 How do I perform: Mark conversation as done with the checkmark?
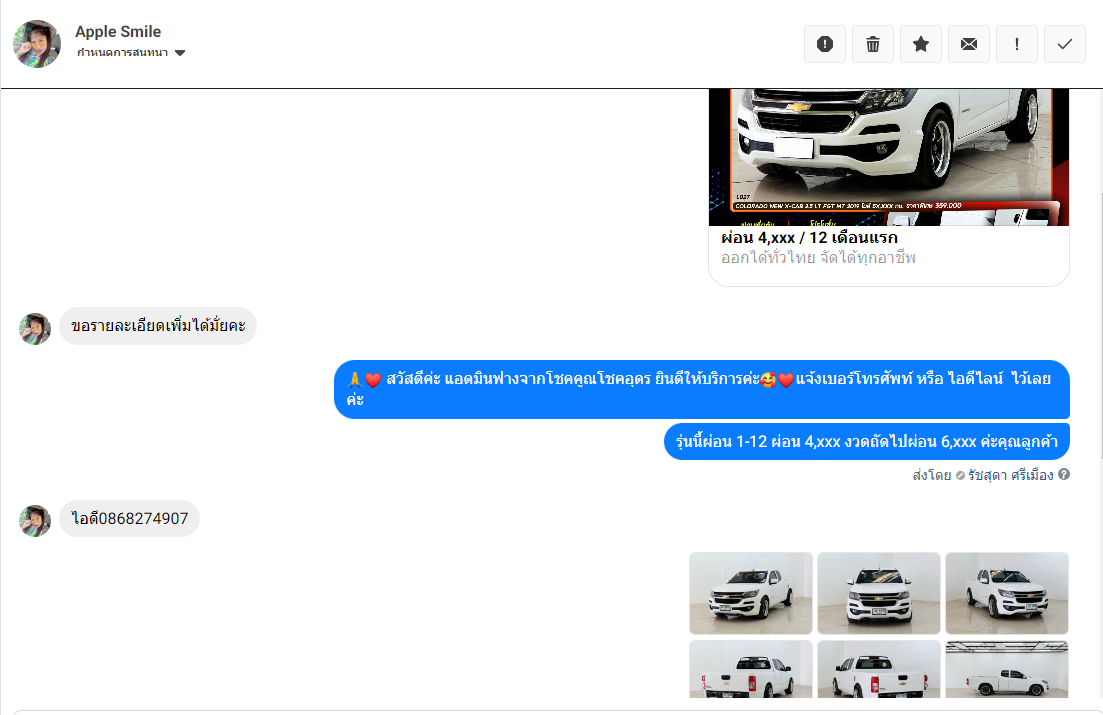[1064, 44]
